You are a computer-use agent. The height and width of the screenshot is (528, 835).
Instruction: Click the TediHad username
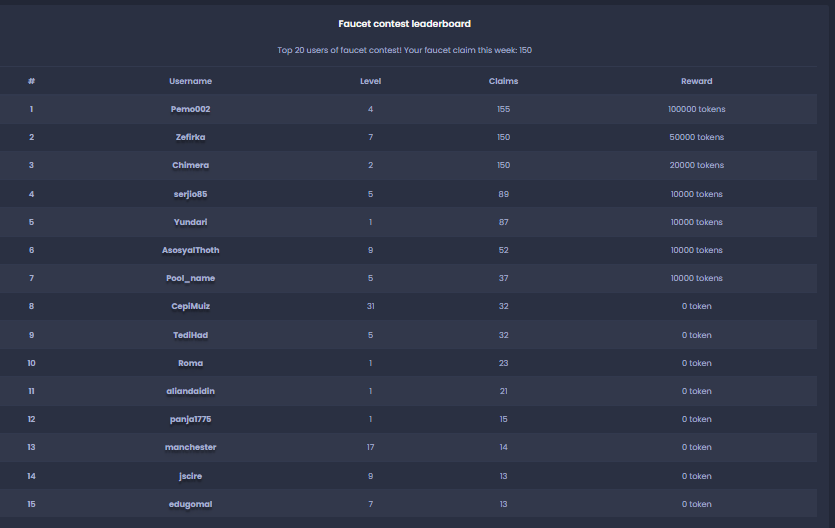190,335
